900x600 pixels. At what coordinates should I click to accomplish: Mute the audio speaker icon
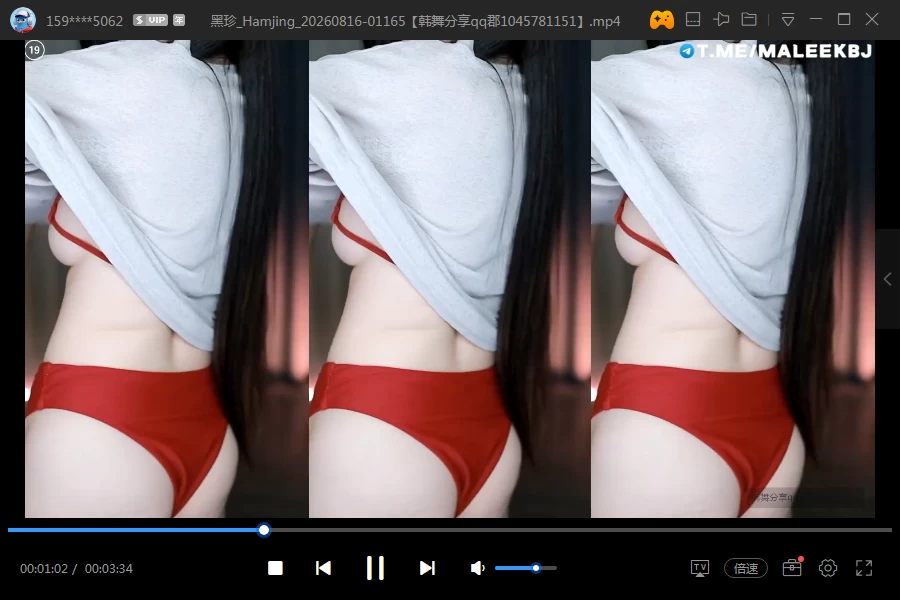click(x=478, y=568)
